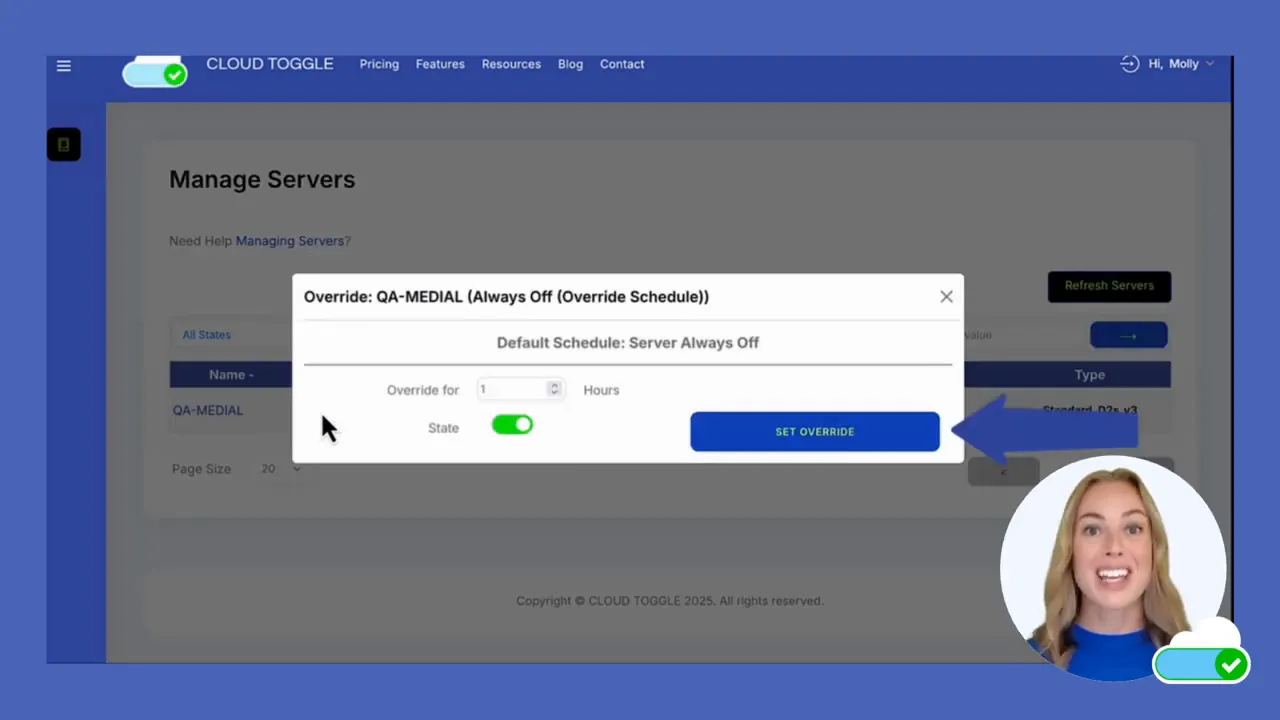The height and width of the screenshot is (720, 1280).
Task: Click the Refresh Servers button
Action: point(1109,285)
